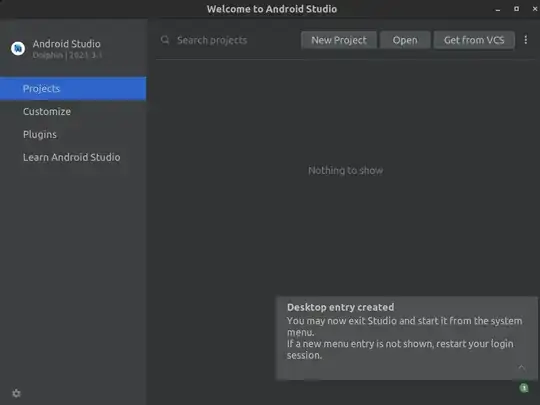Click Get from VCS button
This screenshot has height=405, width=540.
[x=474, y=40]
